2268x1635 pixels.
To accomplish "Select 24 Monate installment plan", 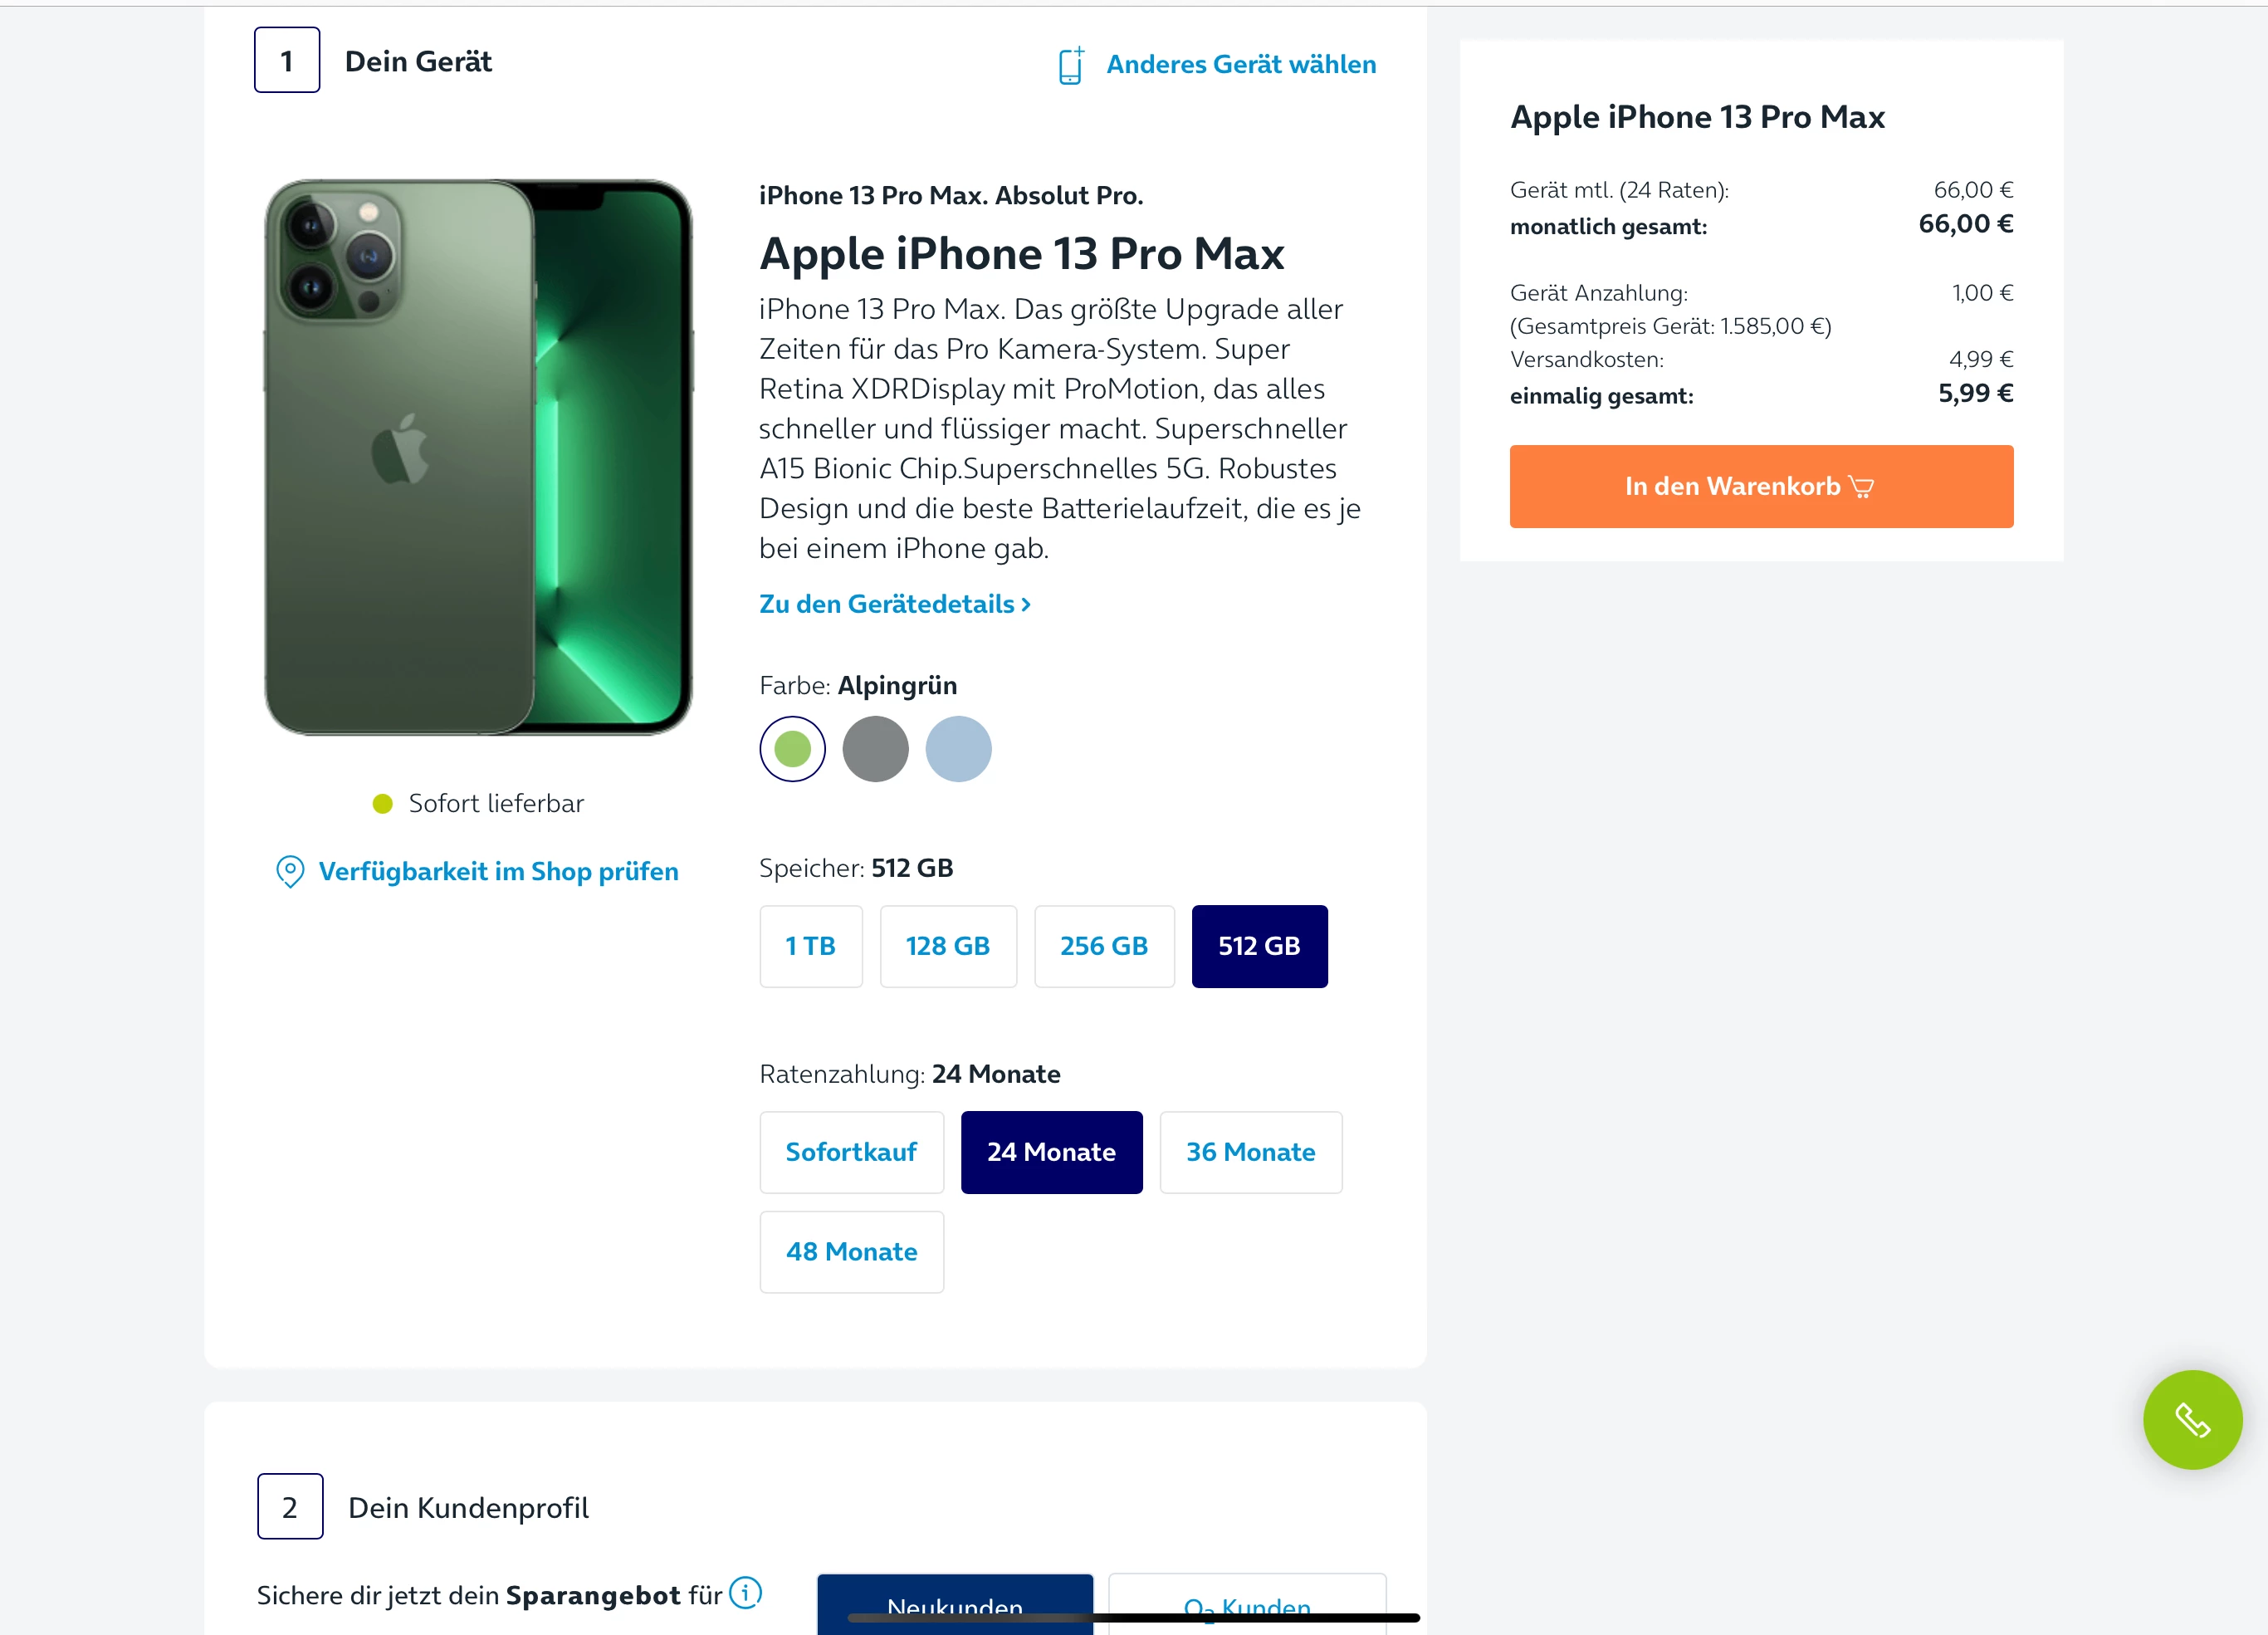I will (x=1051, y=1152).
